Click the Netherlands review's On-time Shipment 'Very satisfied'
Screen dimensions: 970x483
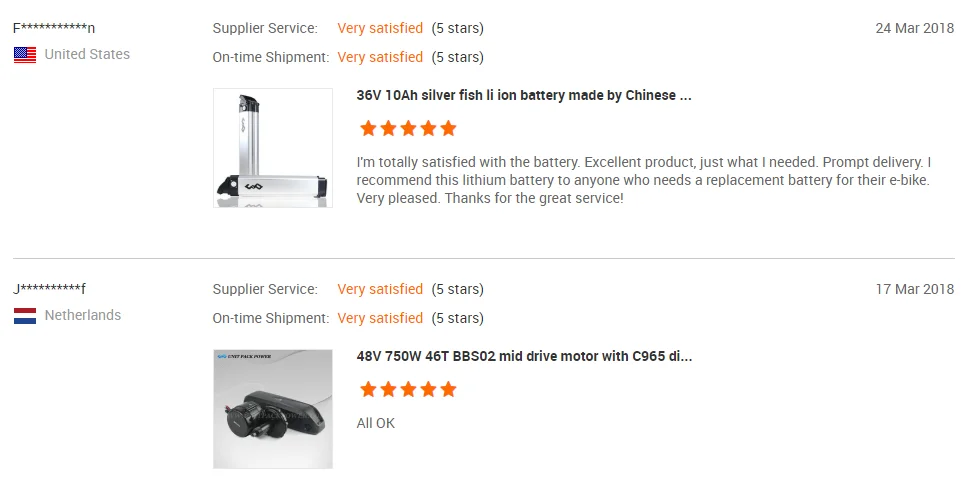[x=380, y=318]
